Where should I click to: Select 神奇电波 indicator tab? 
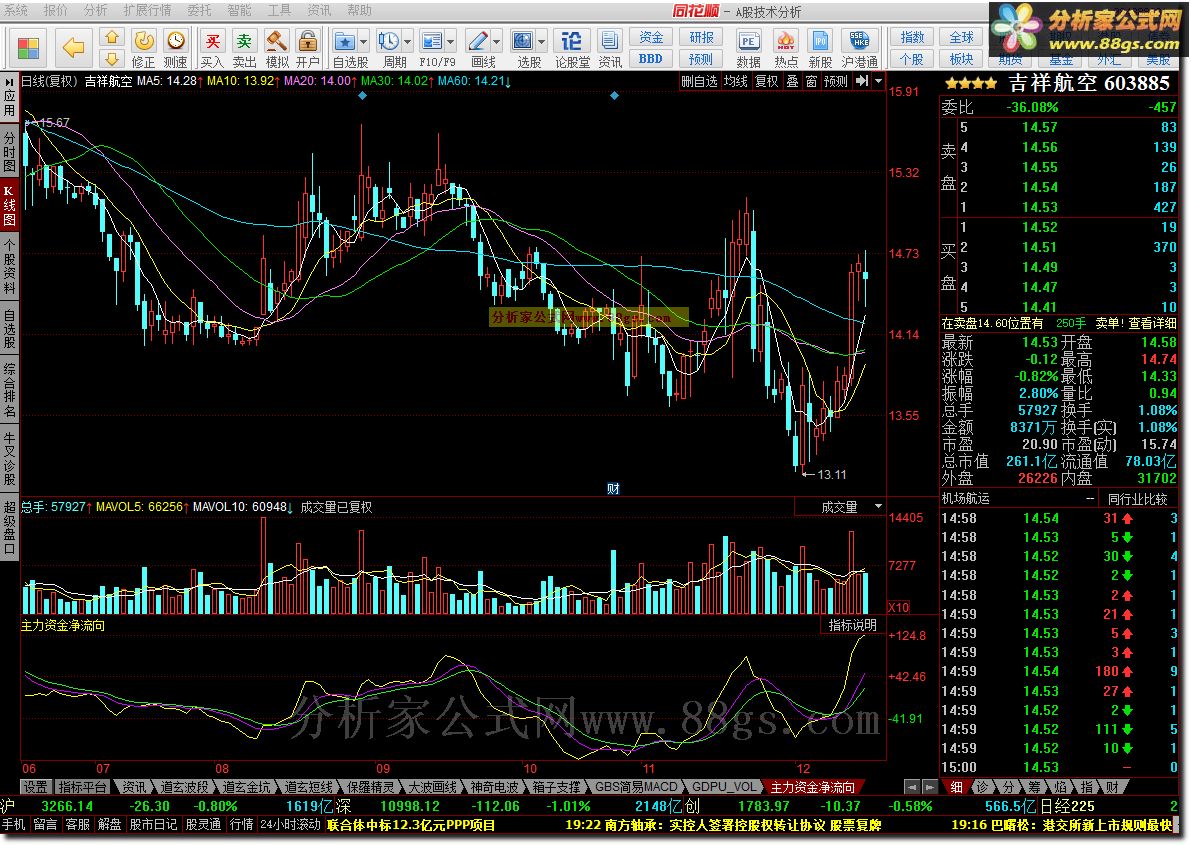coord(494,786)
